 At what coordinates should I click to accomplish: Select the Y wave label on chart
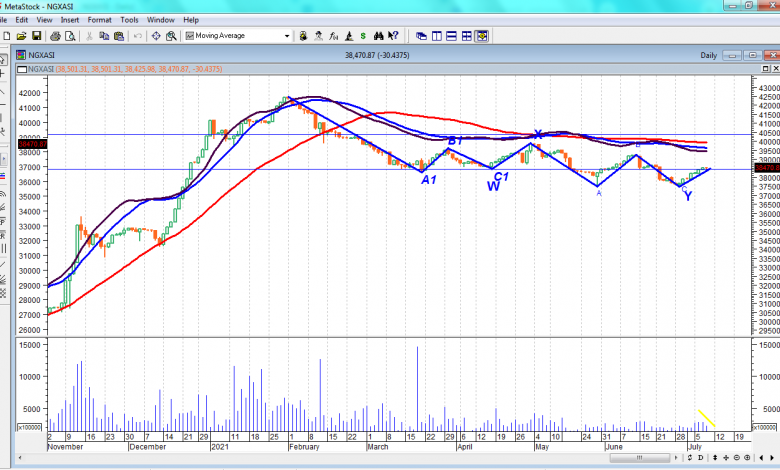[x=688, y=196]
